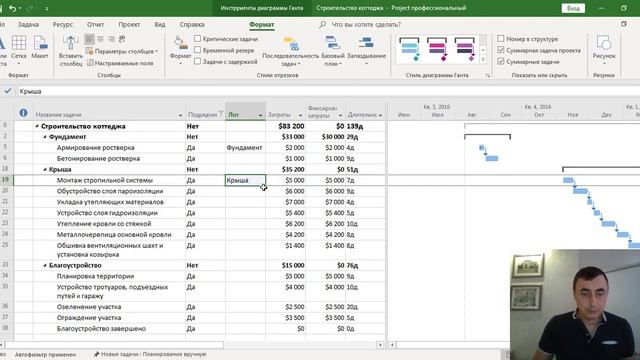Open the Затраты column dropdown
The width and height of the screenshot is (640, 360).
pyautogui.click(x=300, y=116)
